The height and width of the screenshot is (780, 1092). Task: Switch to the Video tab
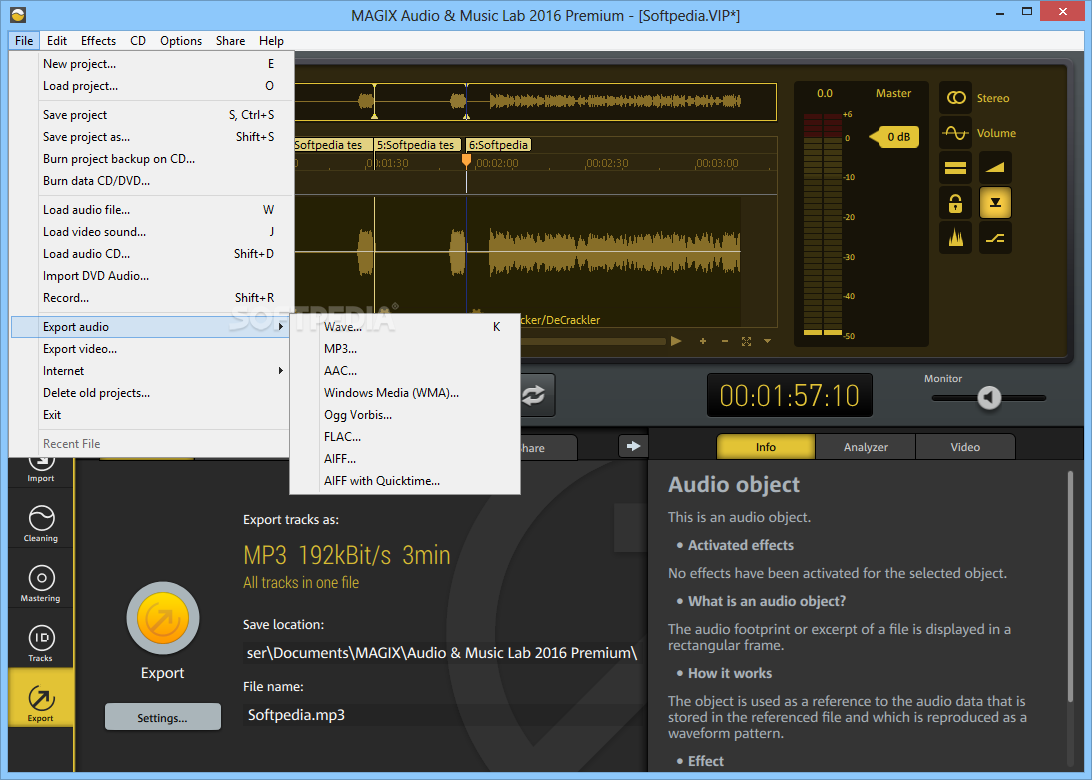coord(965,447)
